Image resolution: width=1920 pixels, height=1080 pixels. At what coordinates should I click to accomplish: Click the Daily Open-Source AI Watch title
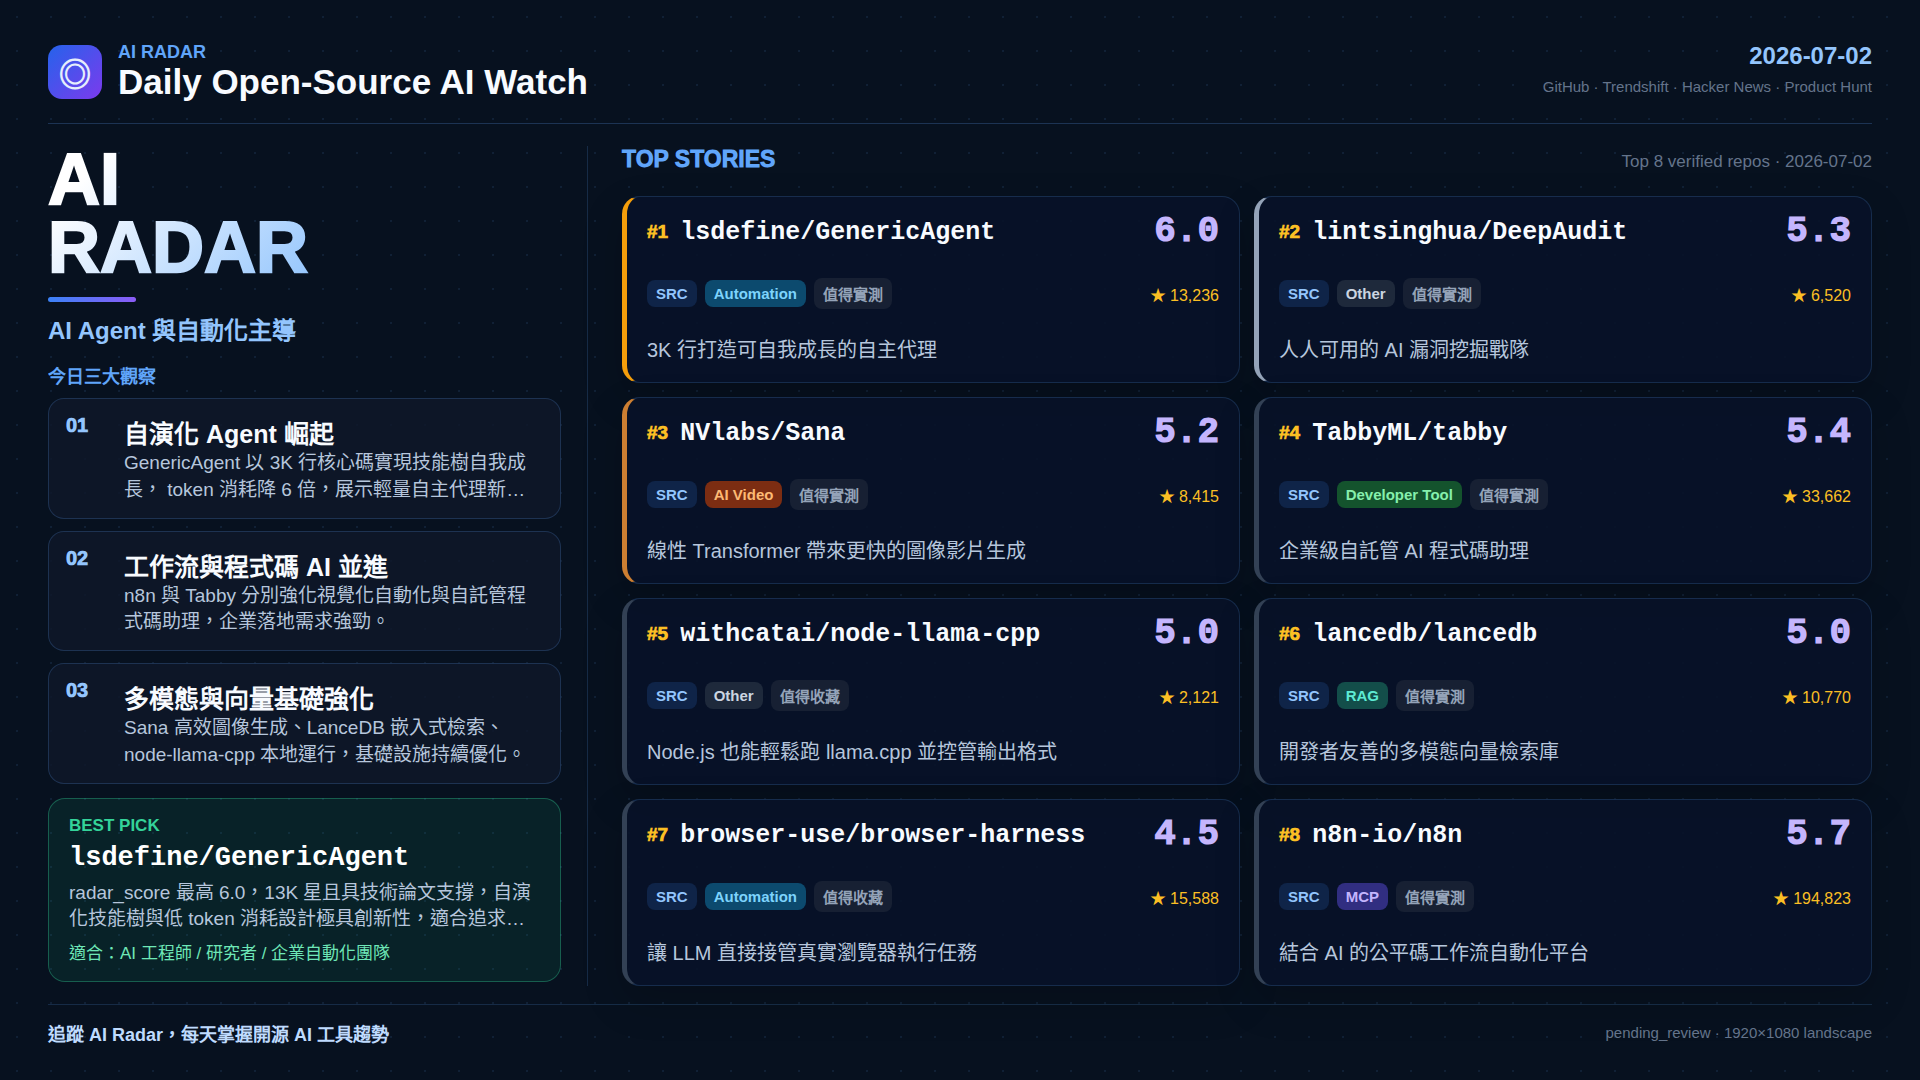coord(353,82)
